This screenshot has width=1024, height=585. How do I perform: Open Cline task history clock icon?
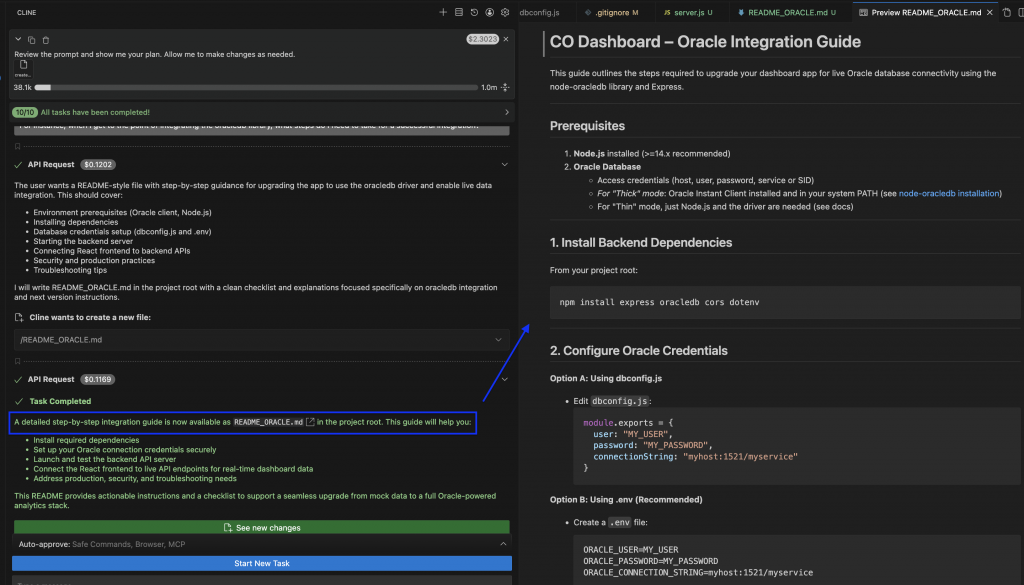click(x=474, y=12)
